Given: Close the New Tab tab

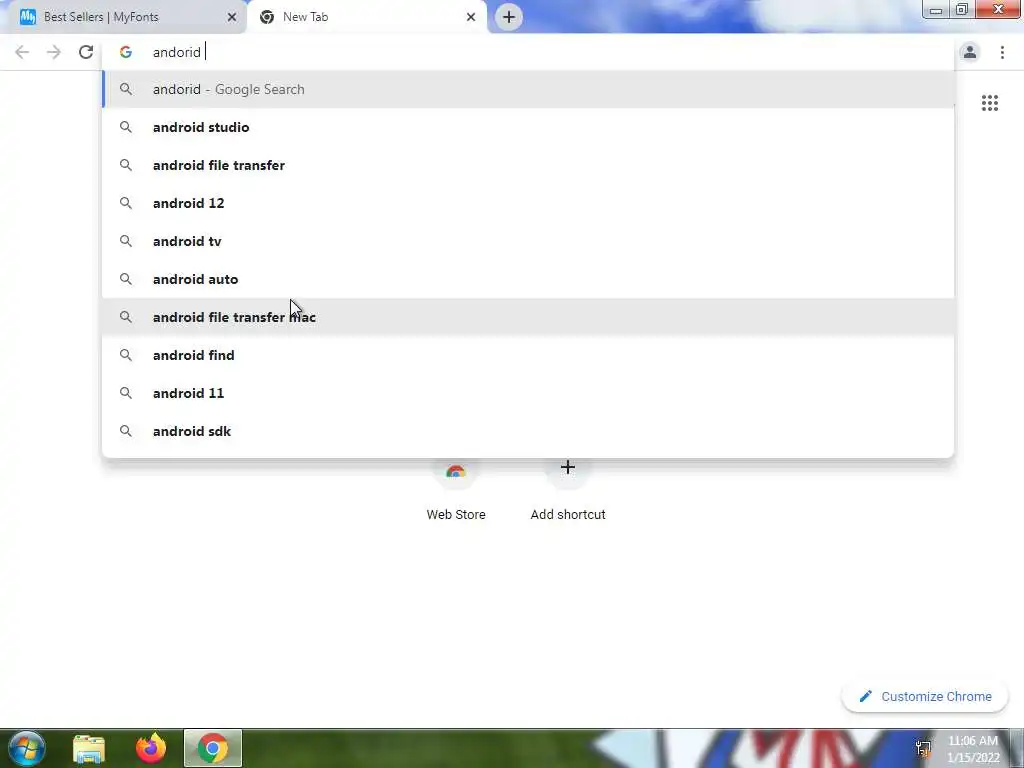Looking at the screenshot, I should tap(471, 17).
